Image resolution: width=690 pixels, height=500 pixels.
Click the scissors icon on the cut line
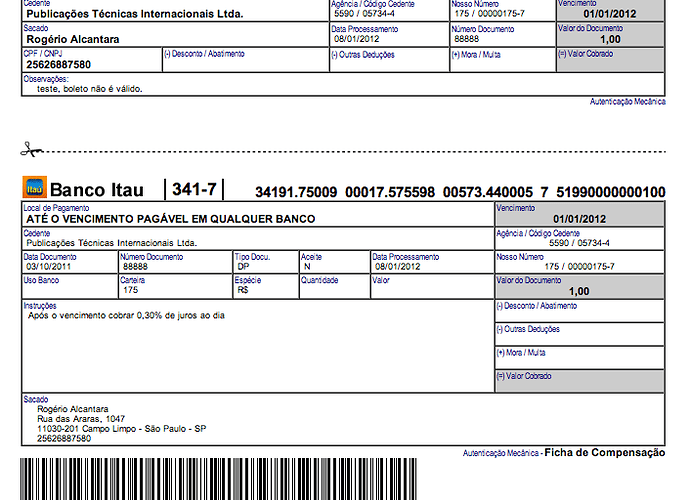click(x=32, y=150)
